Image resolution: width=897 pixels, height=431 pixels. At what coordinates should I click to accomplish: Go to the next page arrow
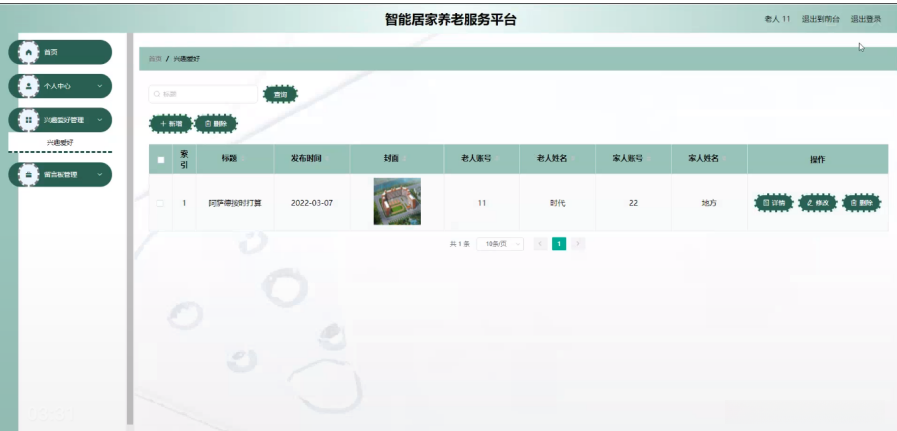click(x=578, y=244)
